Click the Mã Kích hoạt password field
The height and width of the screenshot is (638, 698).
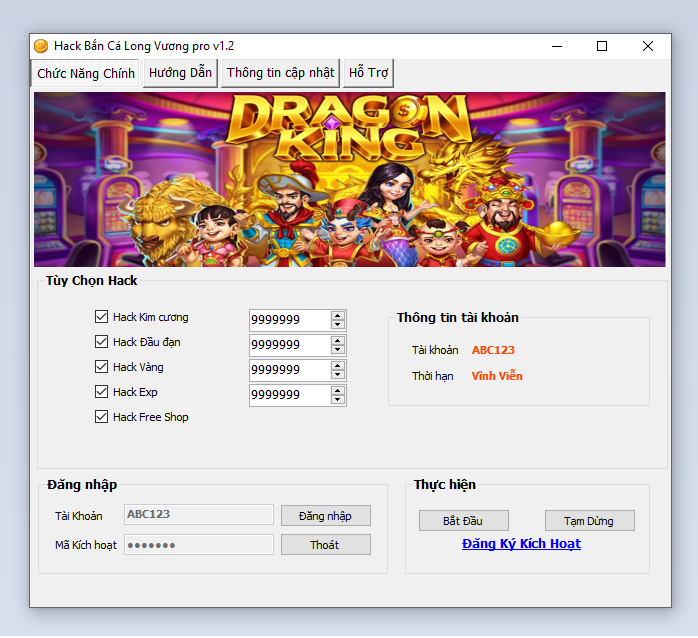(198, 545)
